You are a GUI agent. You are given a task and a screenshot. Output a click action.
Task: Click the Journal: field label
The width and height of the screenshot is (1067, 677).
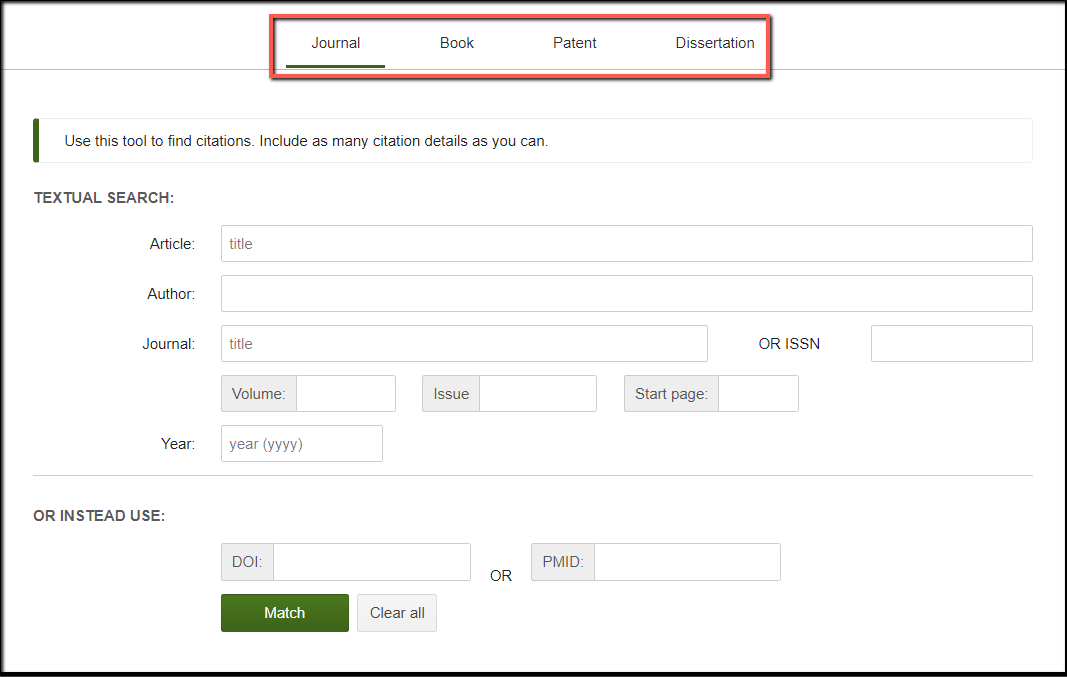coord(169,344)
